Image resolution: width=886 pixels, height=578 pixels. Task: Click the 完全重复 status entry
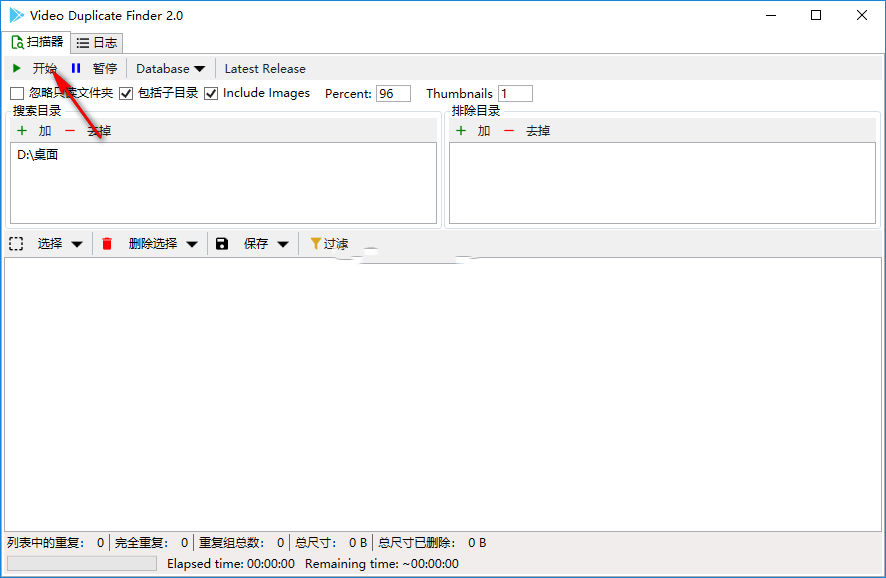tap(151, 542)
